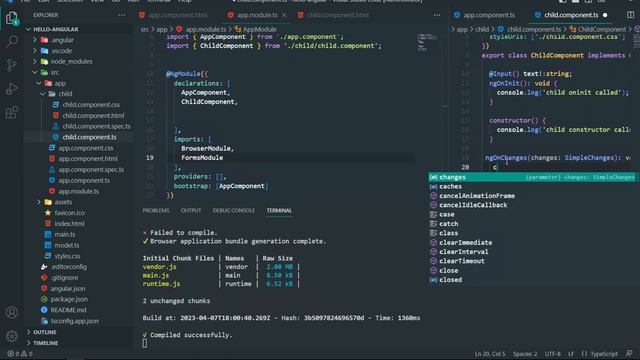640x360 pixels.
Task: Open child.component.spec.ts in explorer
Action: click(x=96, y=126)
